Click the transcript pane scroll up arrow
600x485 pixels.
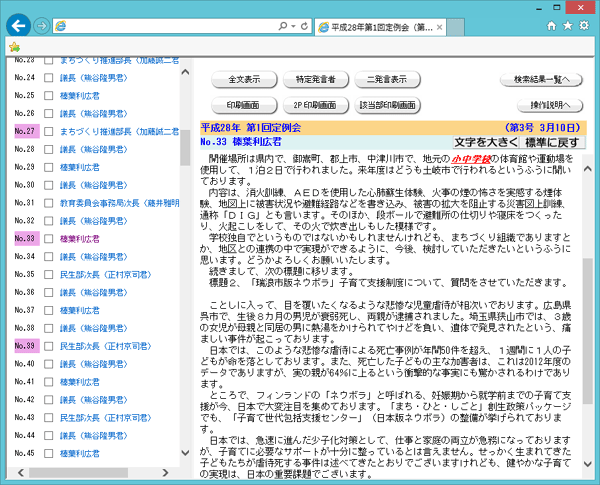pyautogui.click(x=588, y=169)
